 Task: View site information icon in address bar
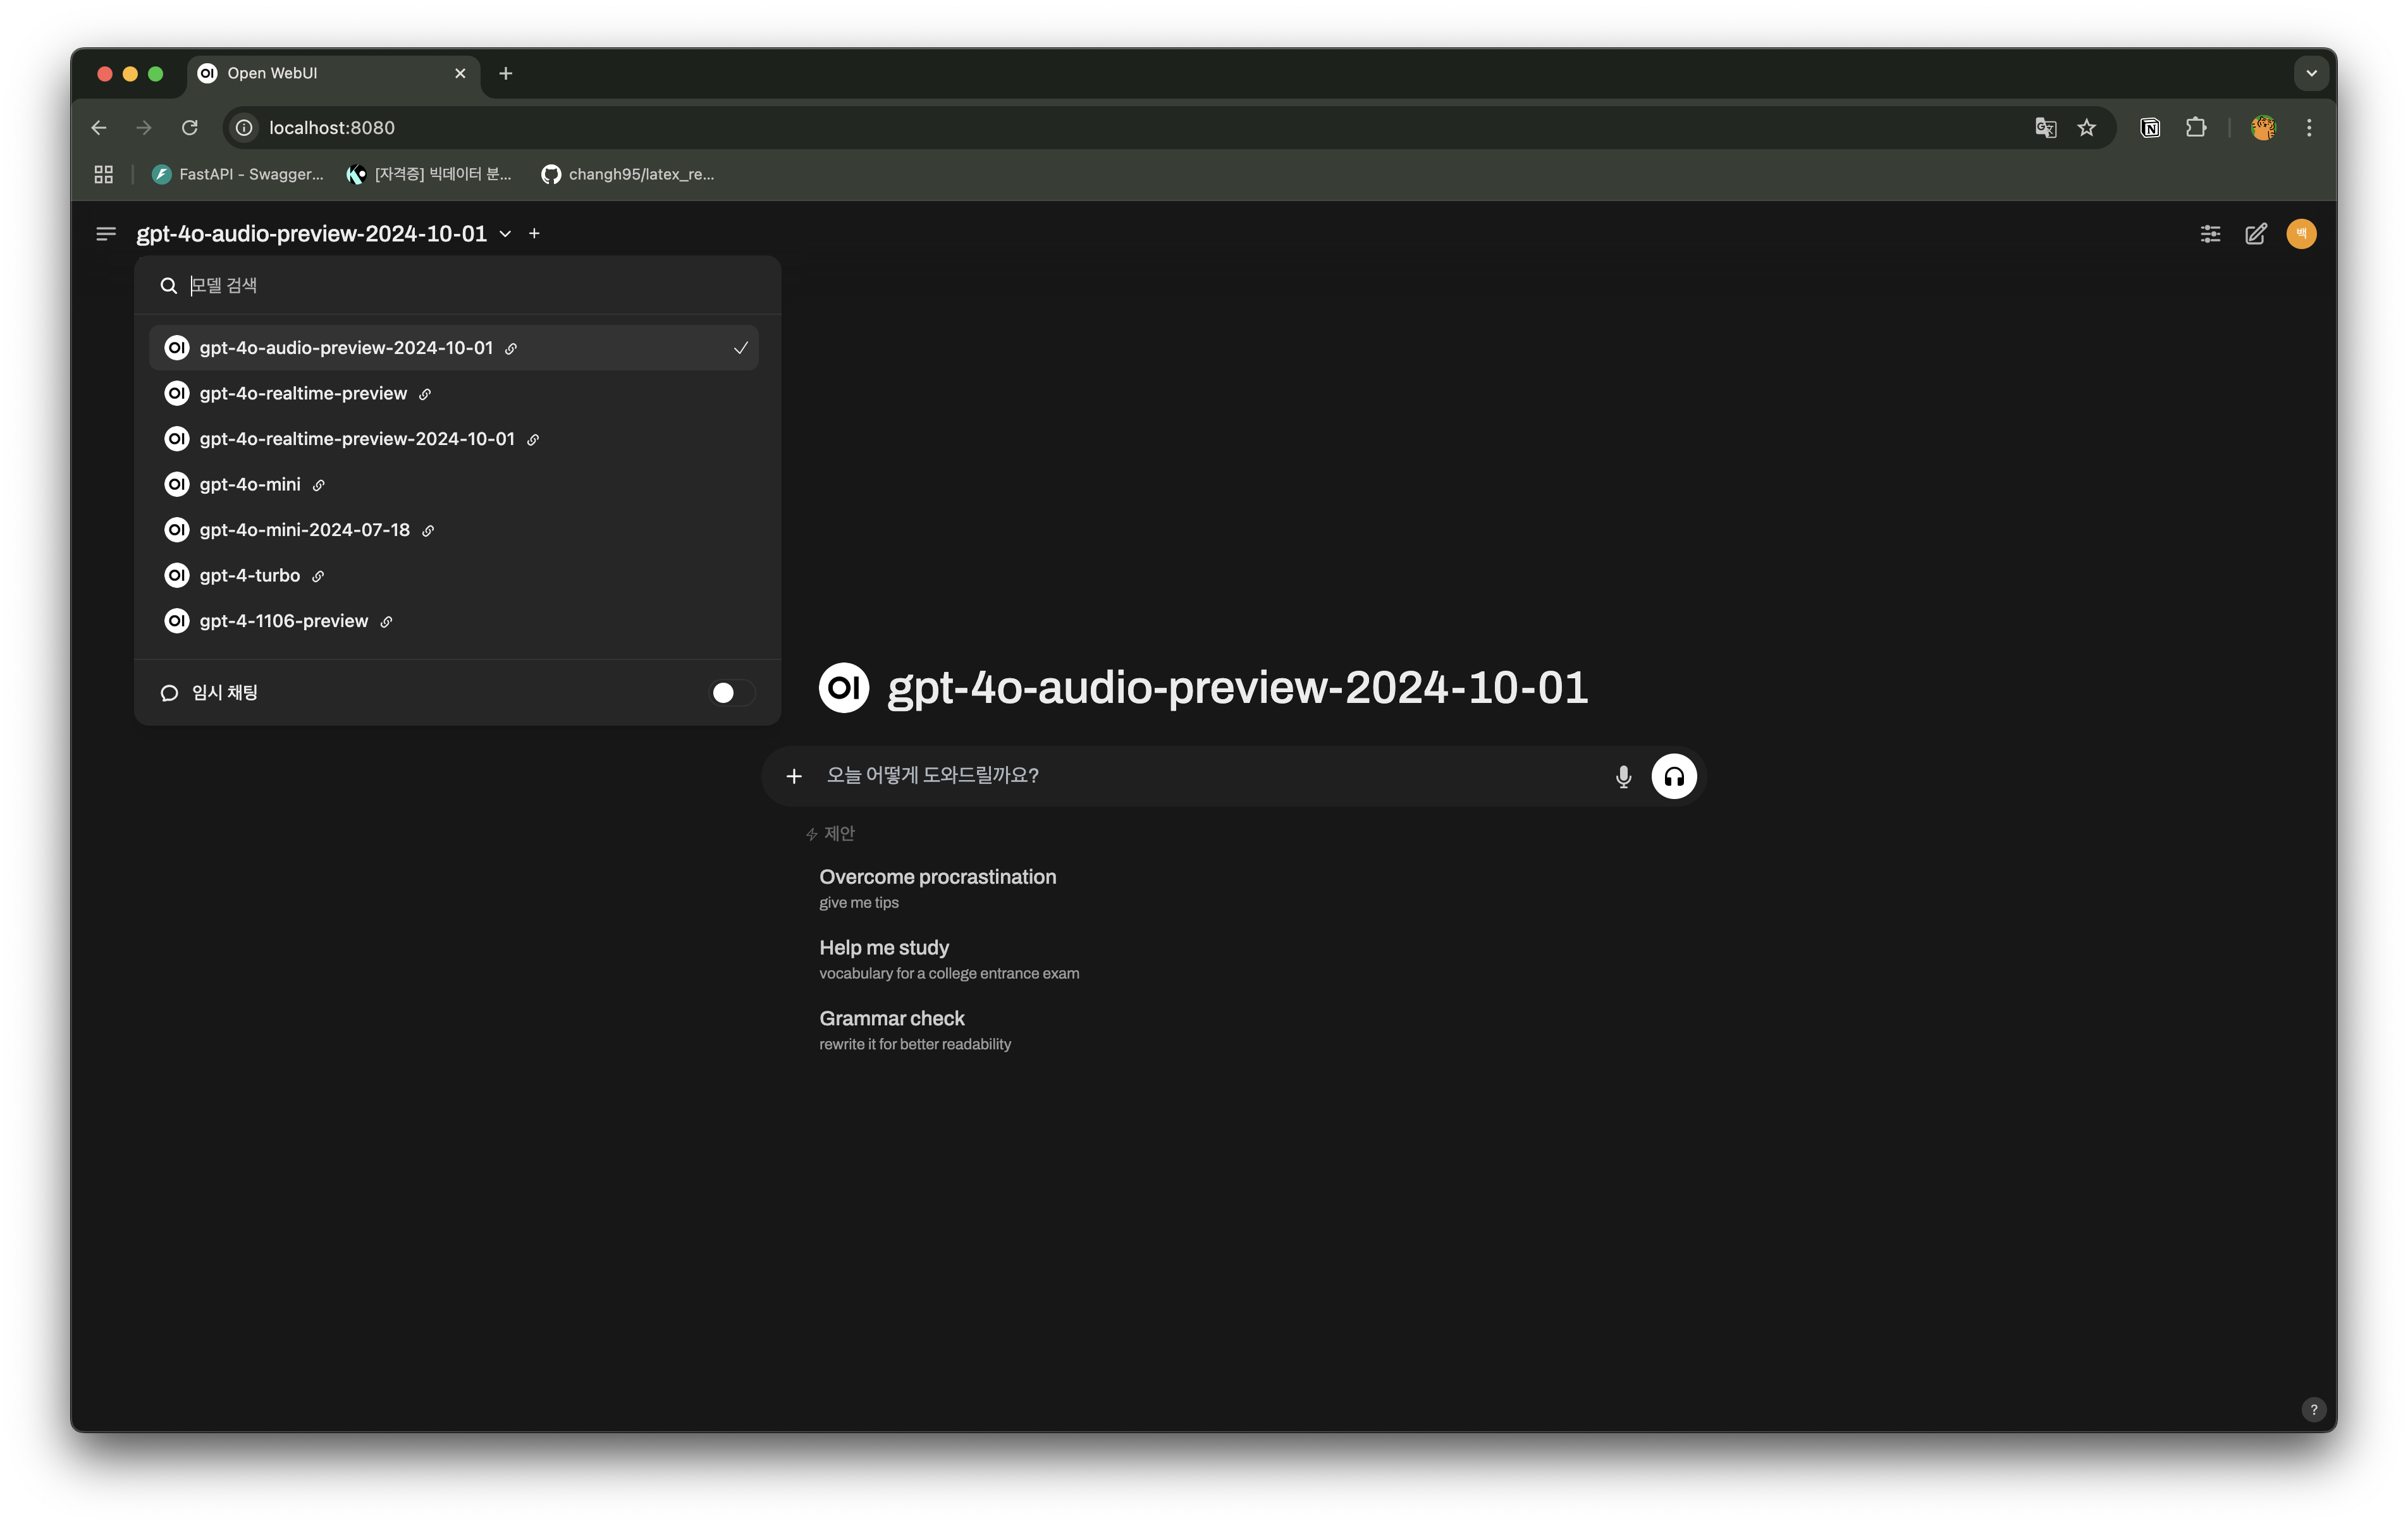tap(244, 128)
